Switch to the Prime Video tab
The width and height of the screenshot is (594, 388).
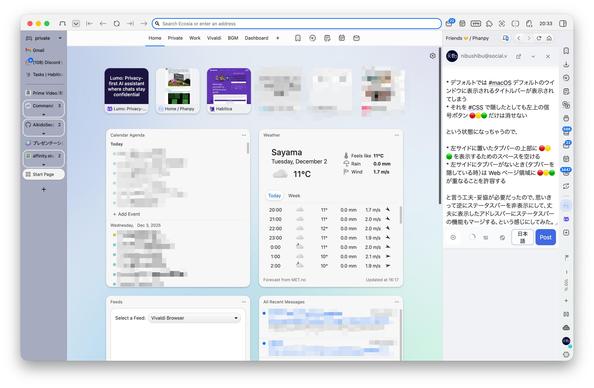click(x=44, y=93)
